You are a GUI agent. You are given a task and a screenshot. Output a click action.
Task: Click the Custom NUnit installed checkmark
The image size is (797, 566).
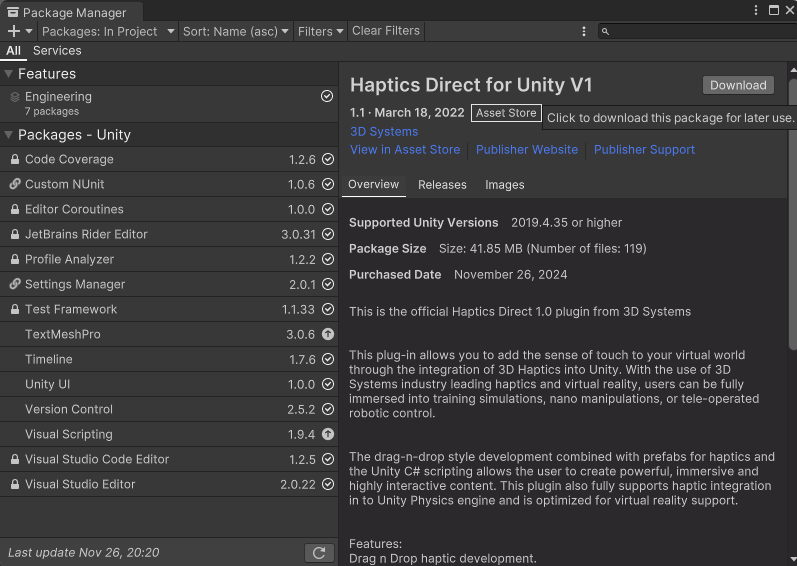point(328,184)
